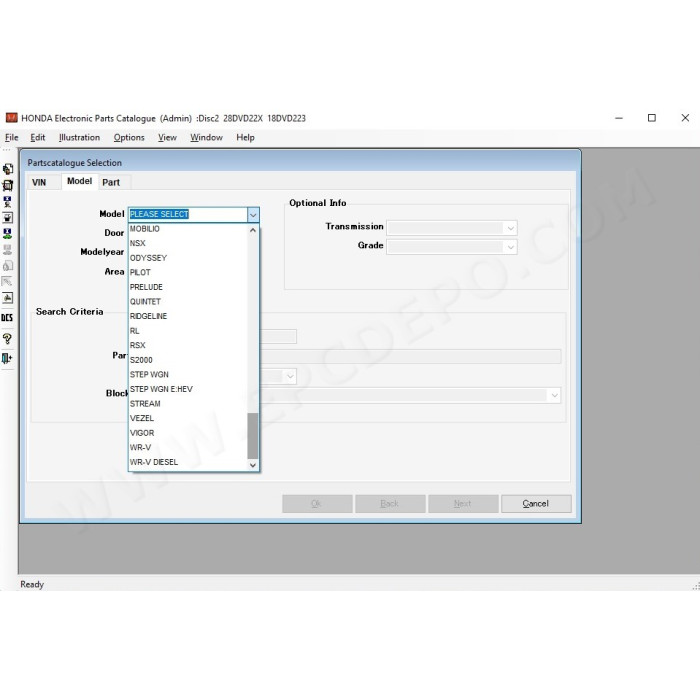The width and height of the screenshot is (700, 700).
Task: Switch to the Part tab
Action: 111,183
